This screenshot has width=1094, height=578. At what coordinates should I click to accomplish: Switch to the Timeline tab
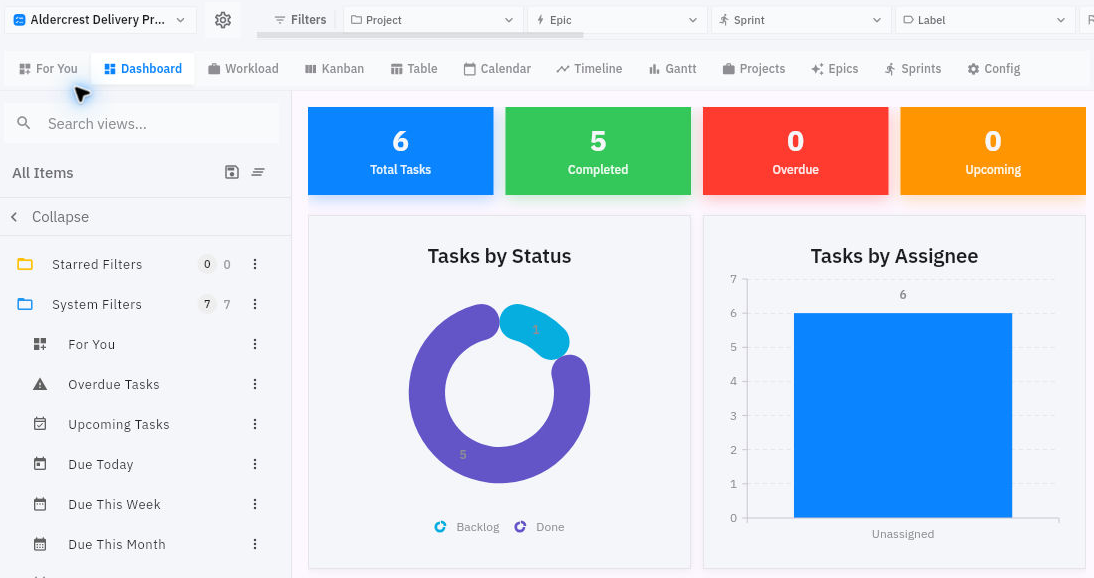589,68
